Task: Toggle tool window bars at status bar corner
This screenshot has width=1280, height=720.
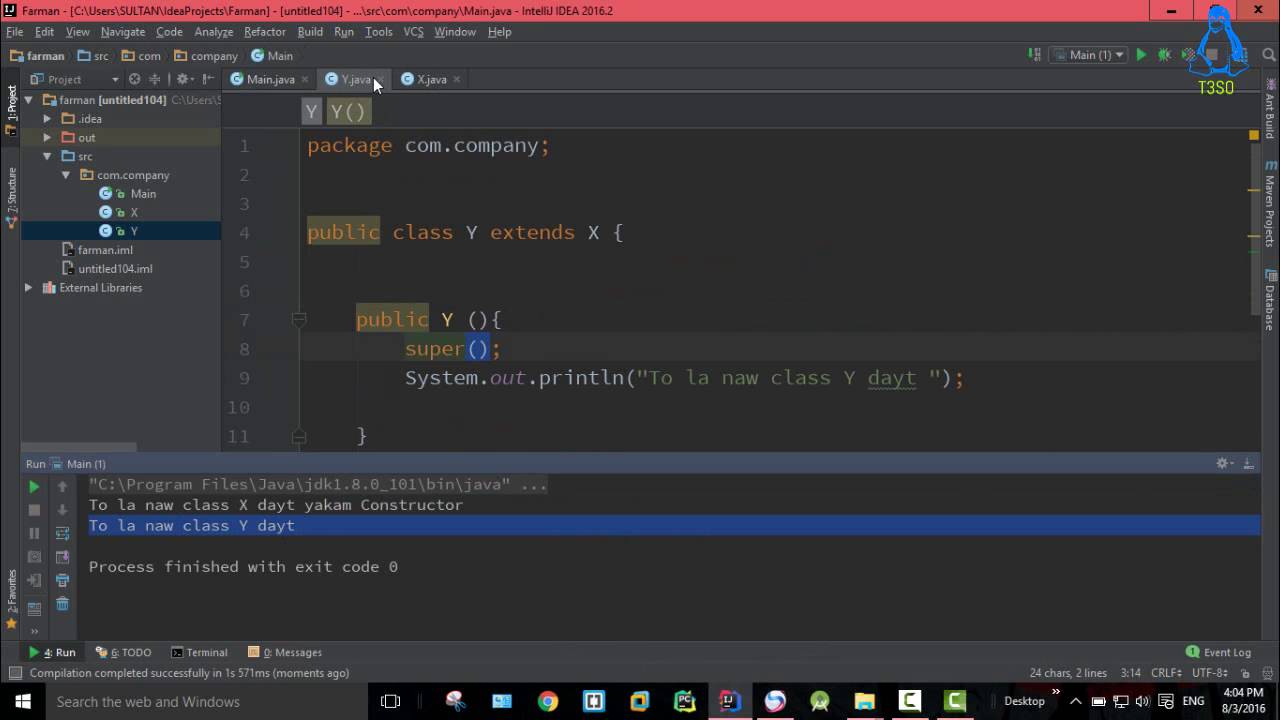Action: [15, 673]
